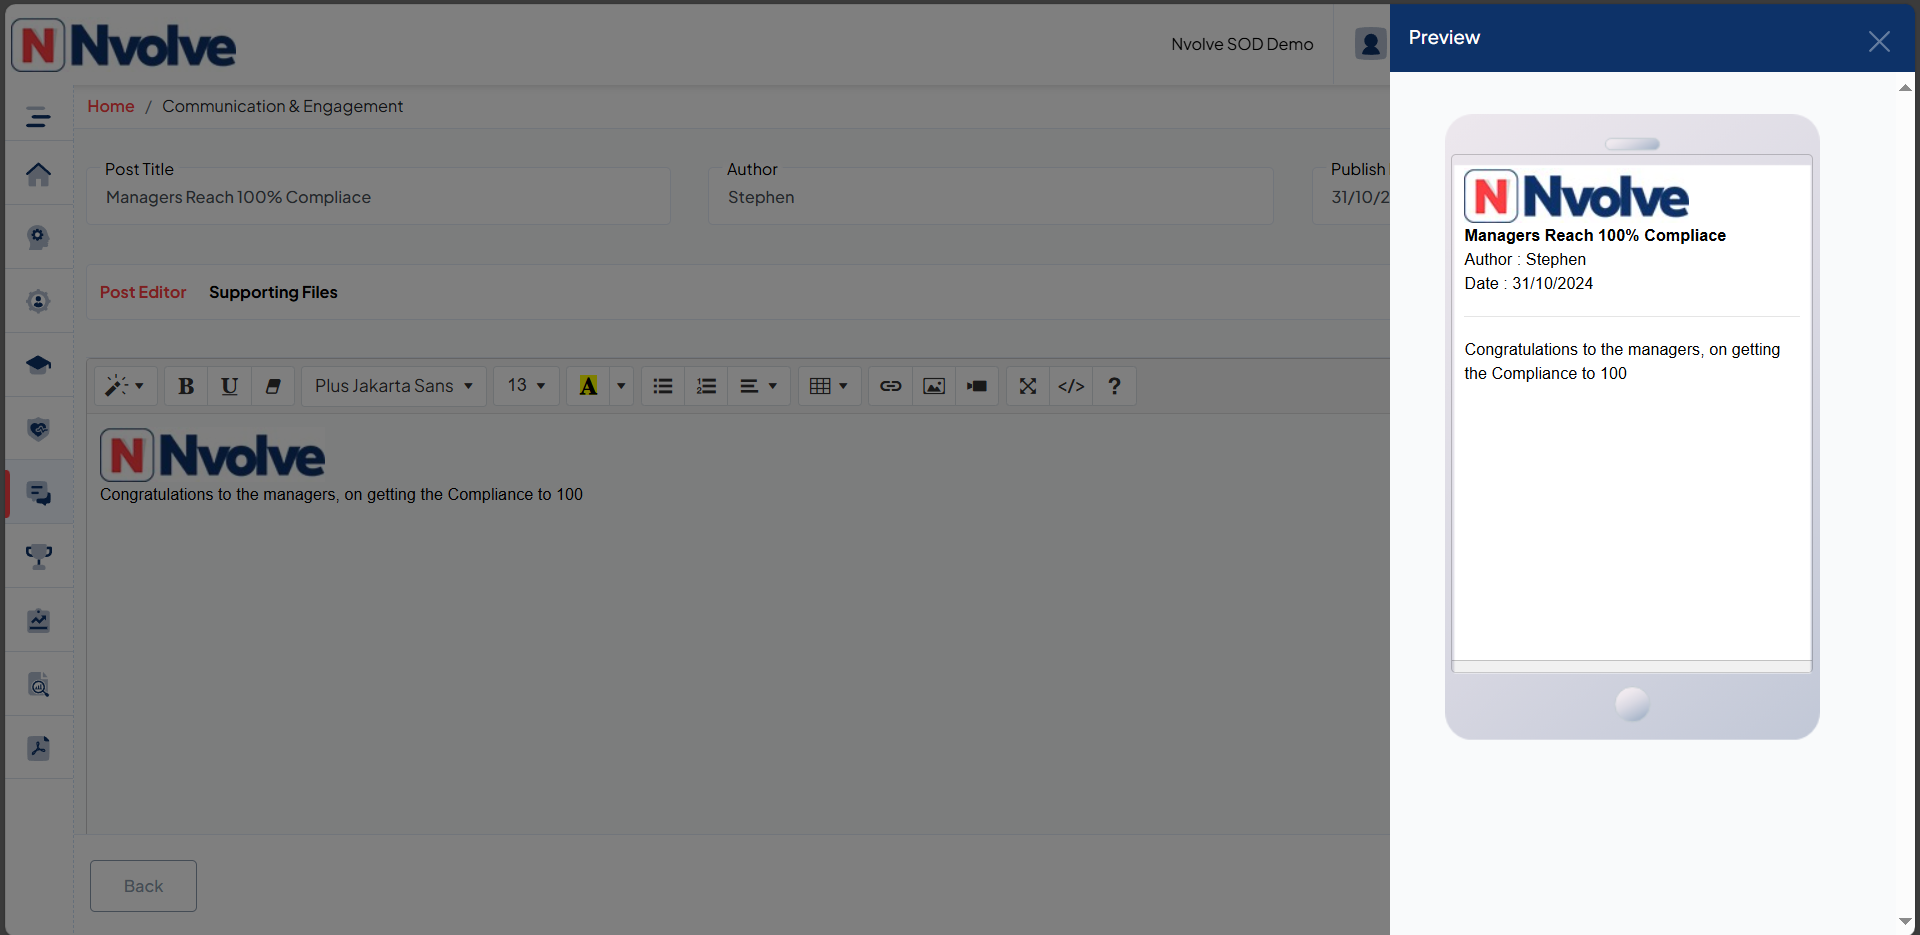
Task: Open the graduation cap training icon
Action: [38, 365]
